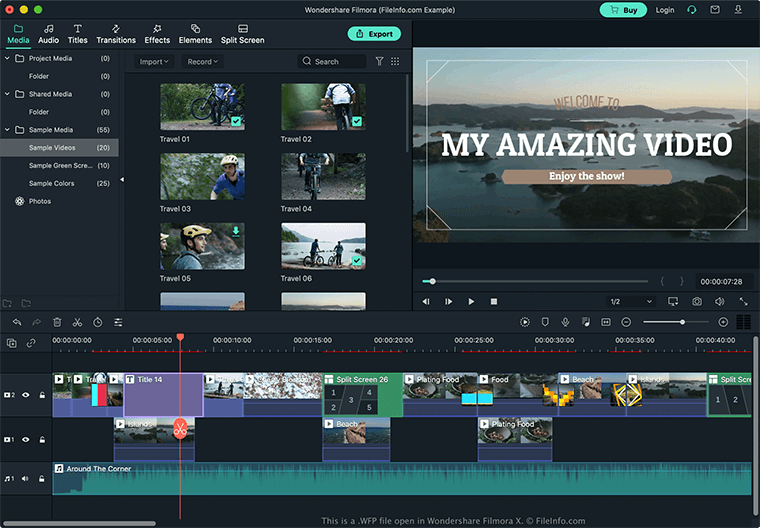Select the Travel 03 video thumbnail
The width and height of the screenshot is (760, 528).
202,177
